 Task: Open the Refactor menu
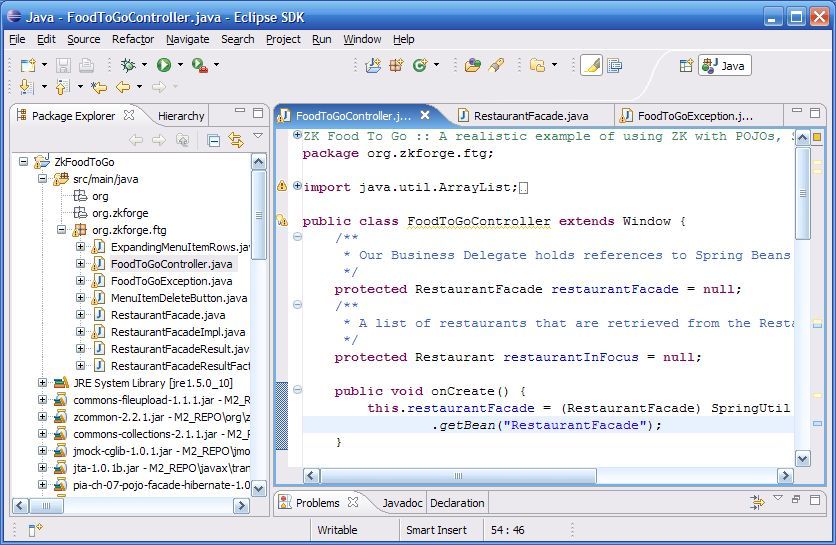133,39
